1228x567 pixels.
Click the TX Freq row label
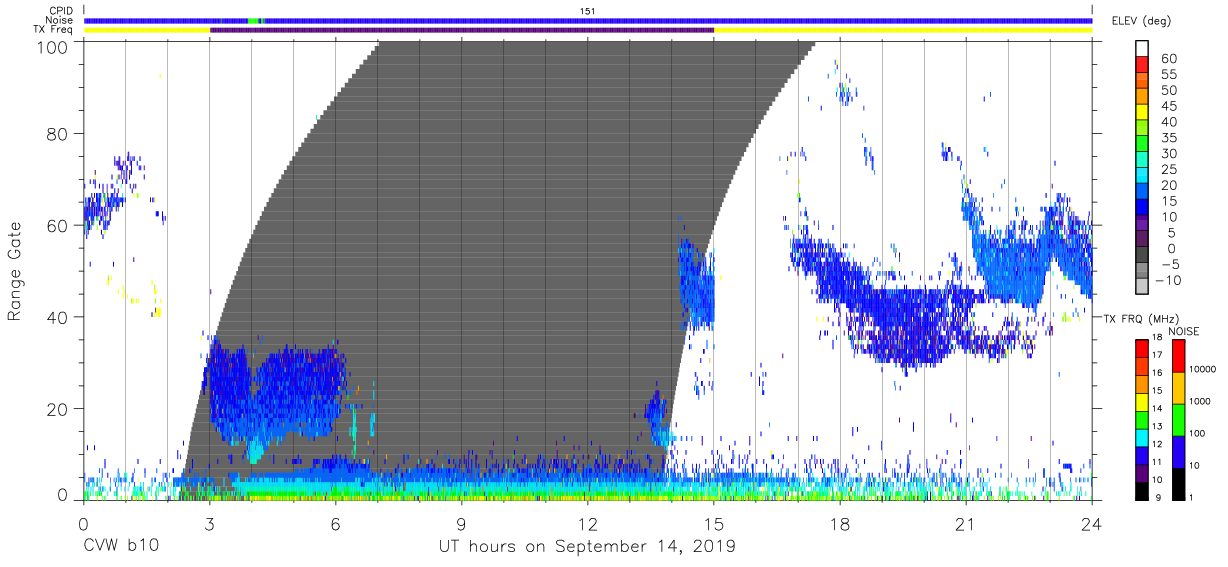coord(54,30)
